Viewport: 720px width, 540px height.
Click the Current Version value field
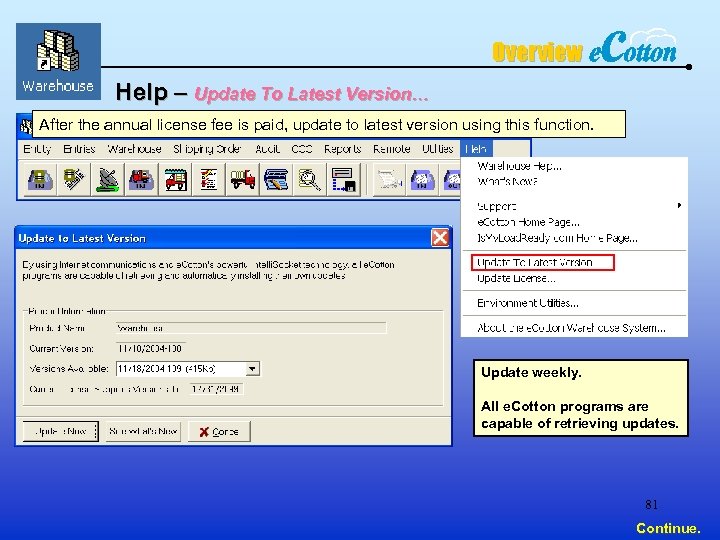151,349
